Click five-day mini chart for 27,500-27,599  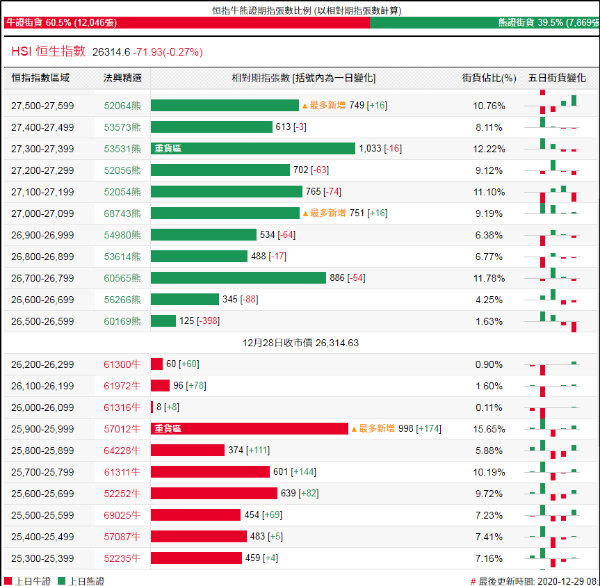(553, 102)
